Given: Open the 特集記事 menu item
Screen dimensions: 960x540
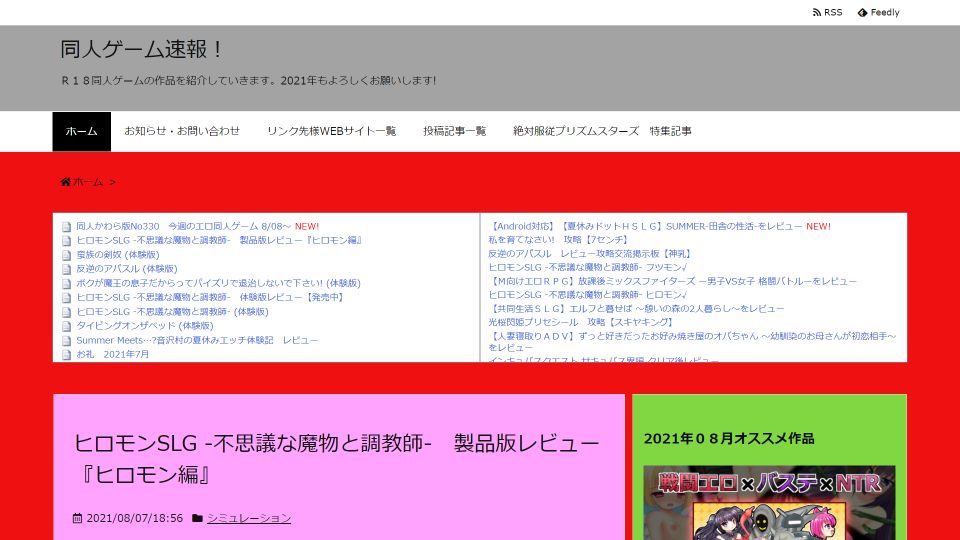Looking at the screenshot, I should point(602,131).
